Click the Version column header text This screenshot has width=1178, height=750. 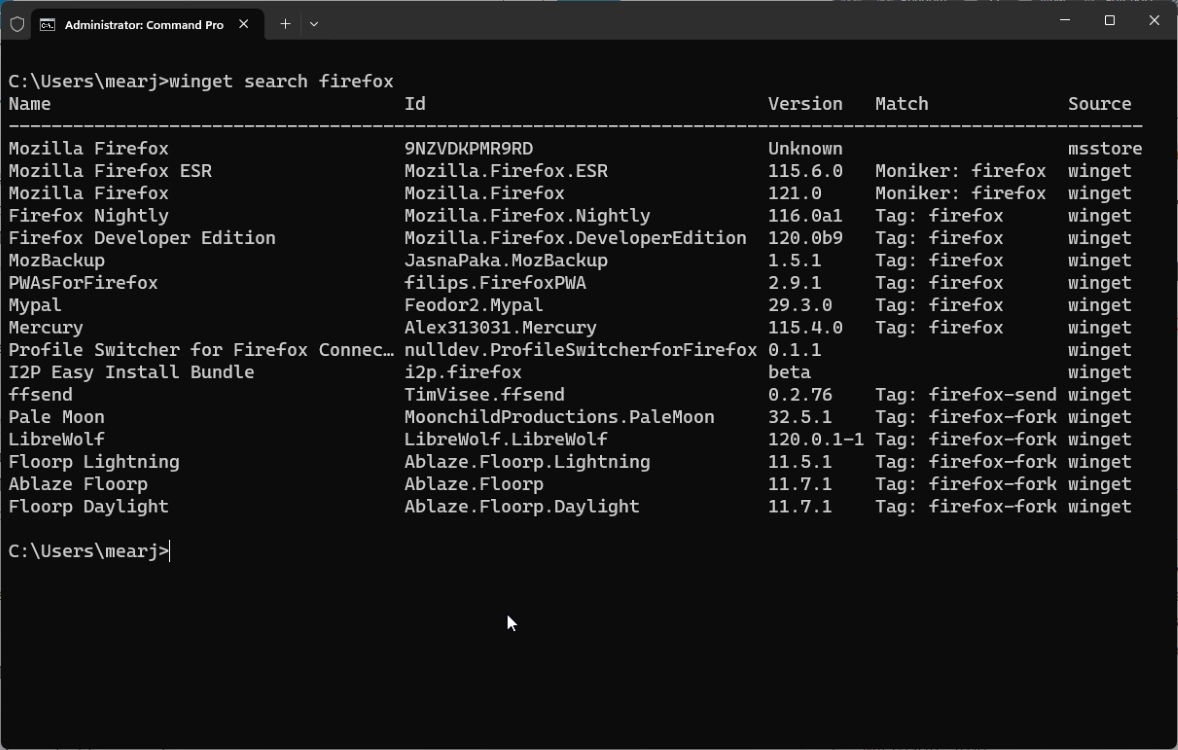[805, 103]
